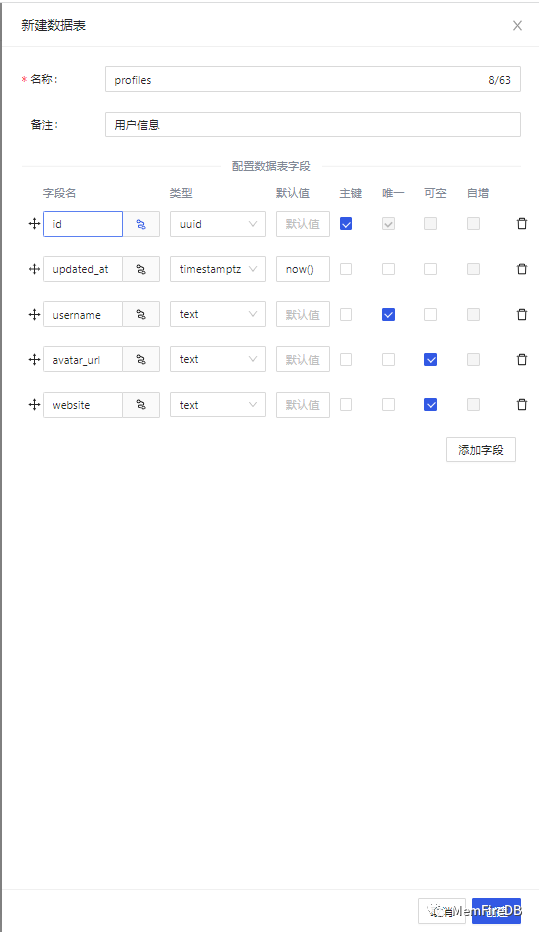Viewport: 539px width, 932px height.
Task: Open text type dropdown for website
Action: (218, 405)
